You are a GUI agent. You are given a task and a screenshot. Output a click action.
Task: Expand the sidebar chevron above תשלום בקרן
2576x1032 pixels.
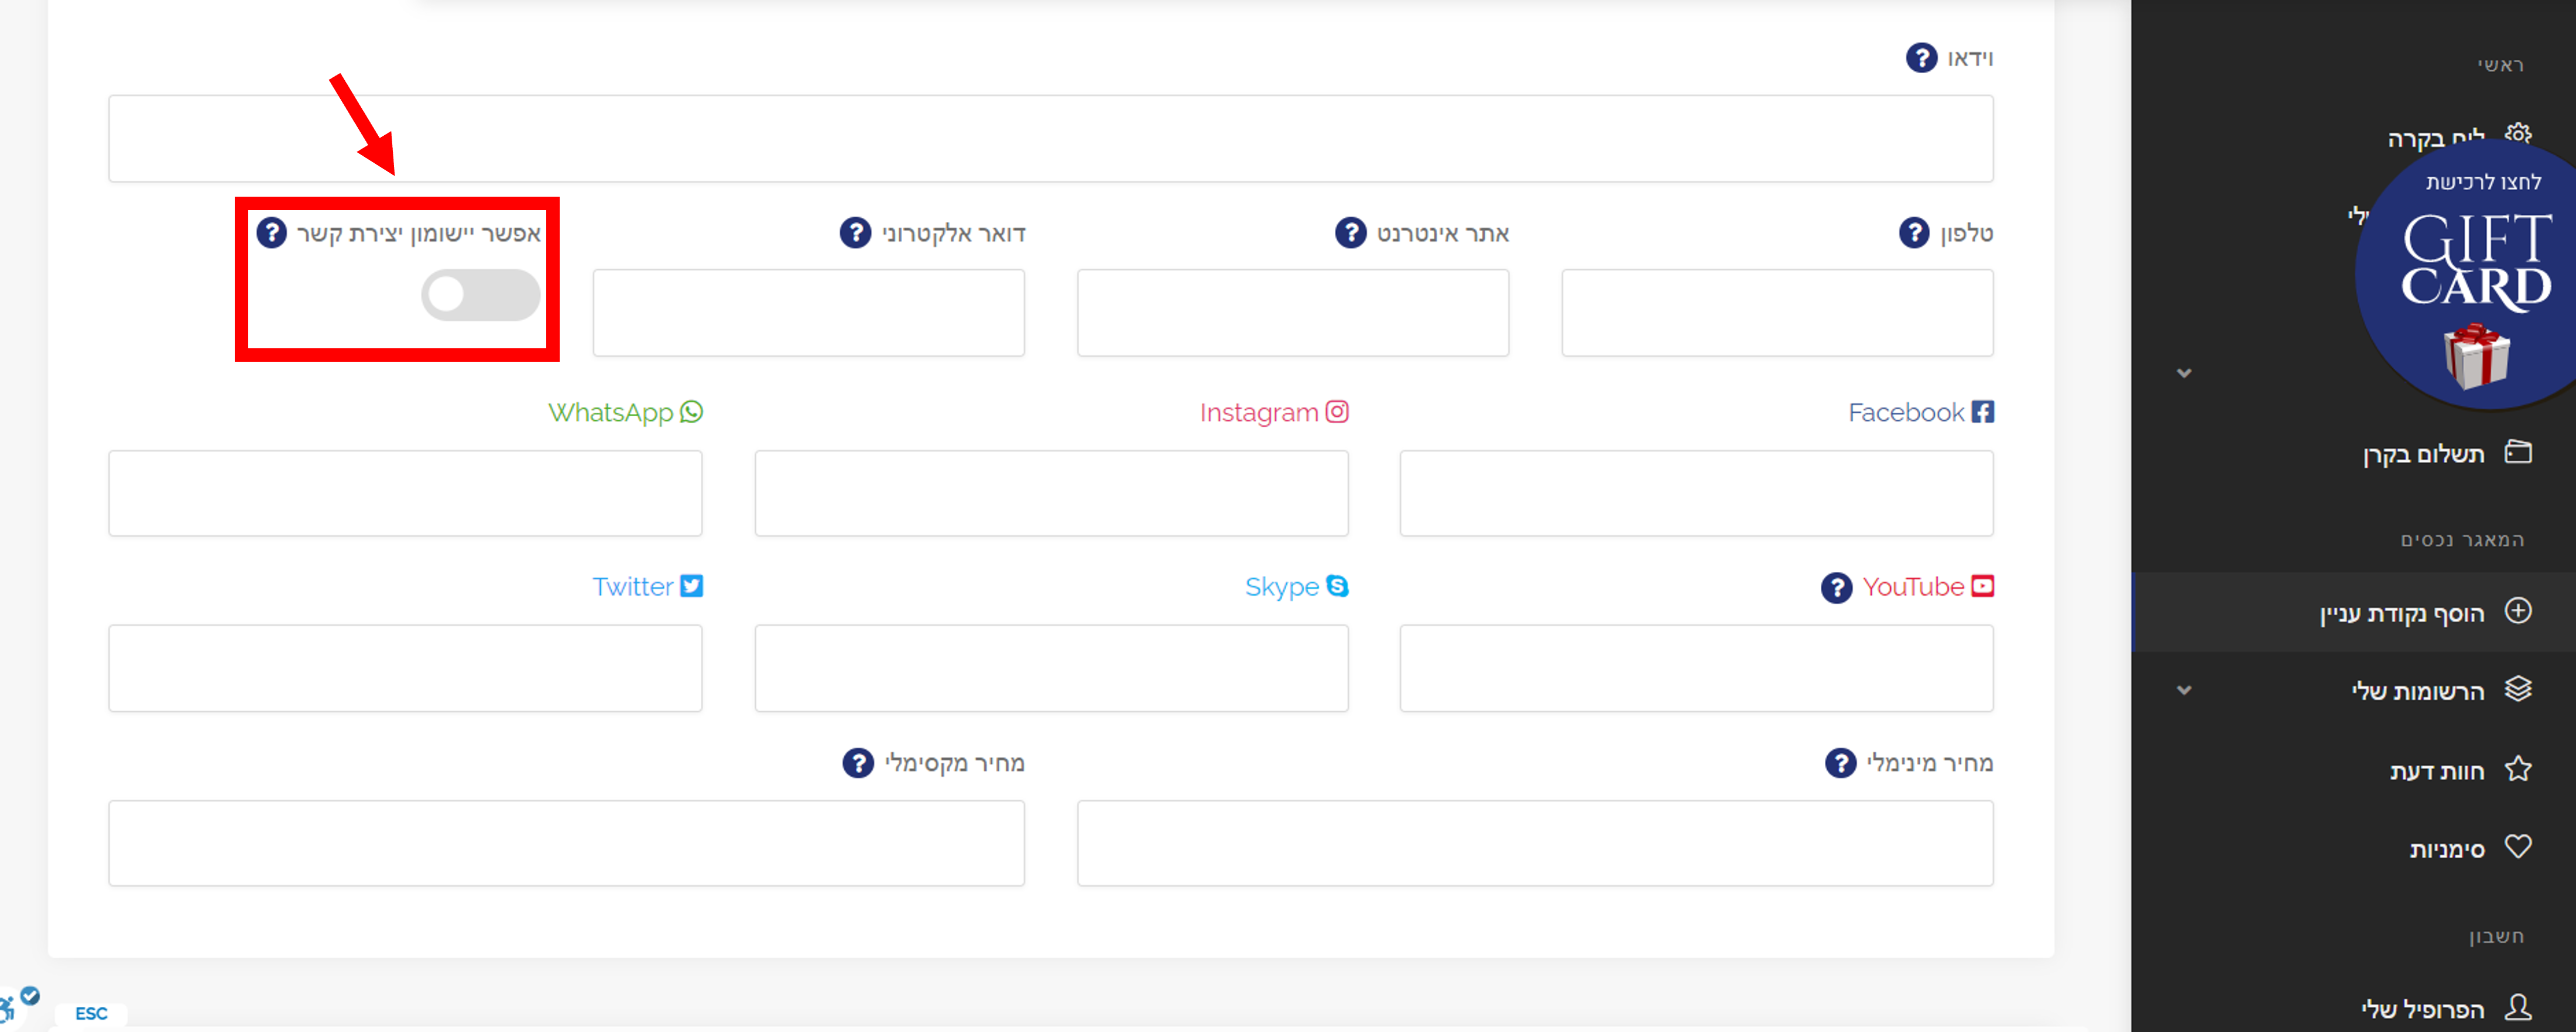pos(2184,374)
